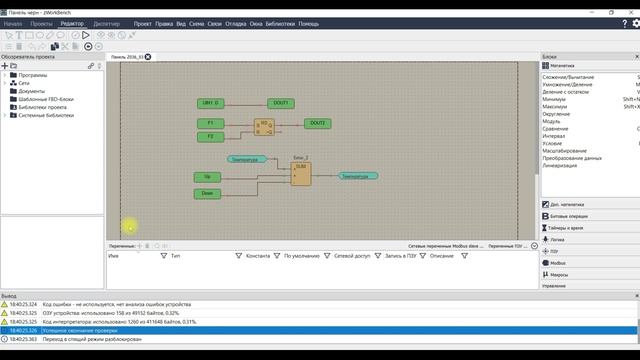640x360 pixels.
Task: Click the redo arrow icon
Action: (x=42, y=47)
